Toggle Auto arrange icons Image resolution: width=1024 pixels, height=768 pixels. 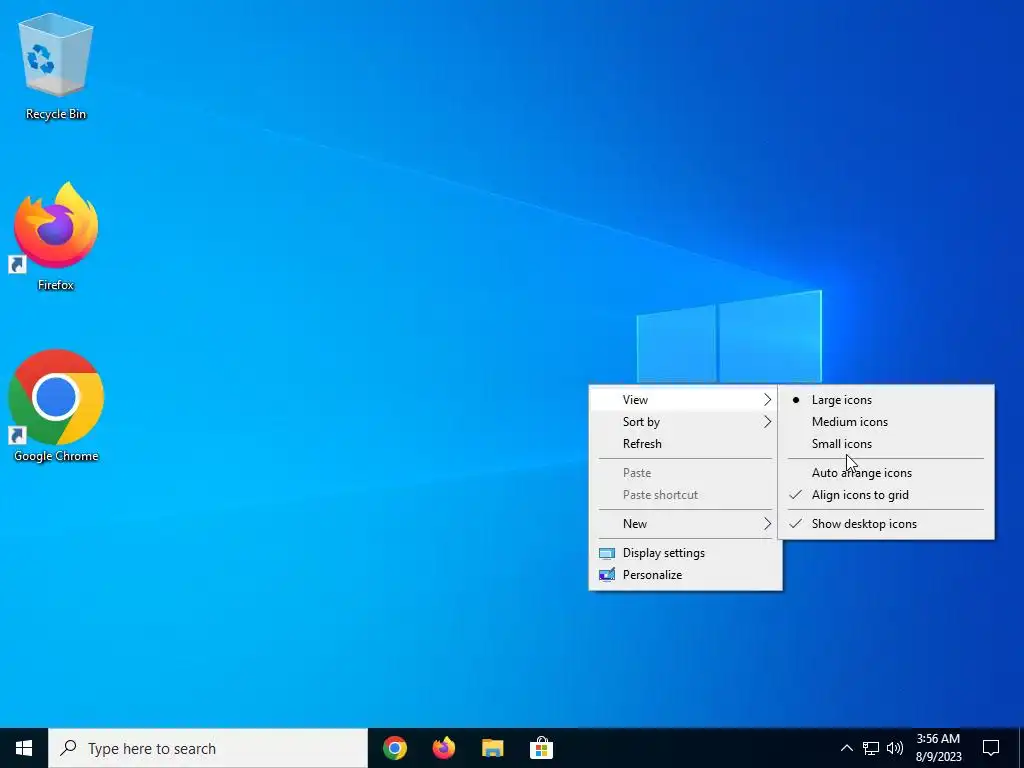[886, 473]
